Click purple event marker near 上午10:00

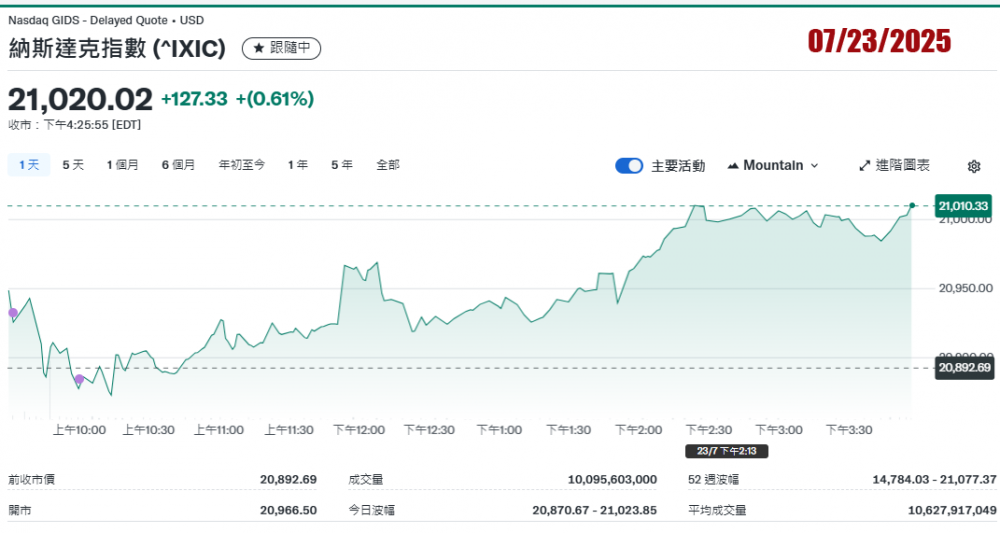click(79, 379)
